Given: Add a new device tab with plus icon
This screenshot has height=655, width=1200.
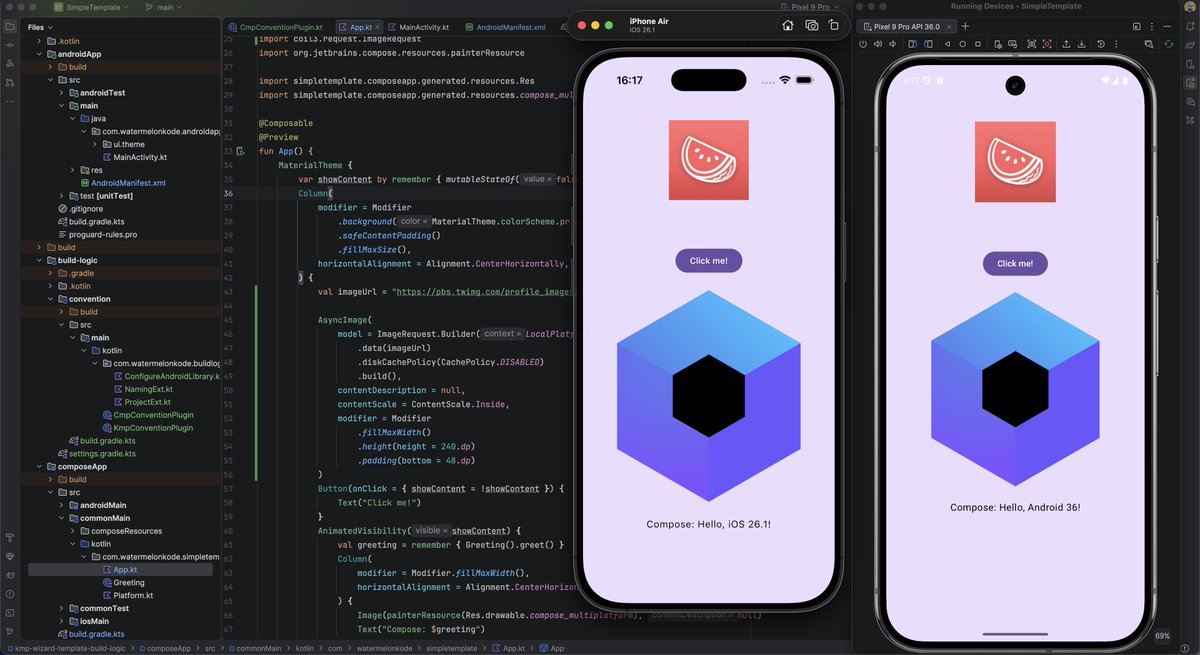Looking at the screenshot, I should (x=965, y=26).
